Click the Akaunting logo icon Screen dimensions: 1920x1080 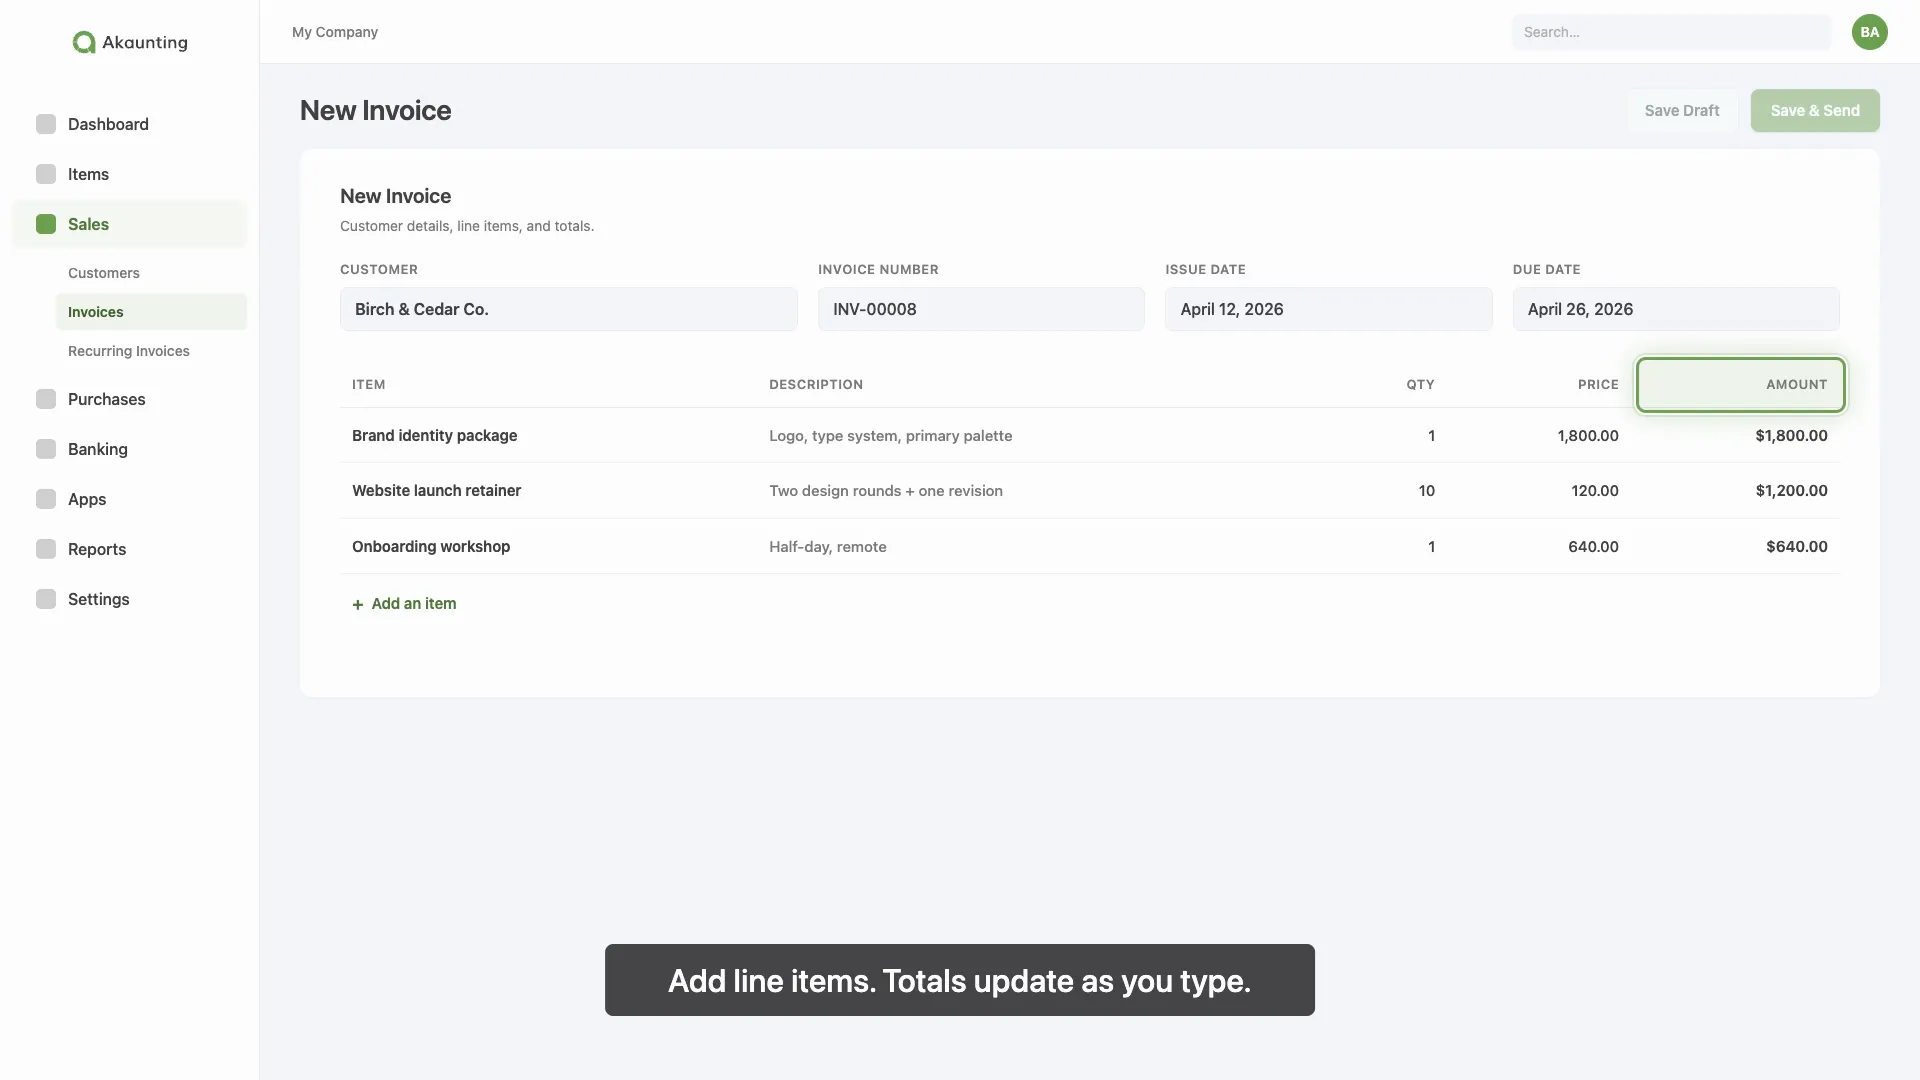tap(84, 42)
